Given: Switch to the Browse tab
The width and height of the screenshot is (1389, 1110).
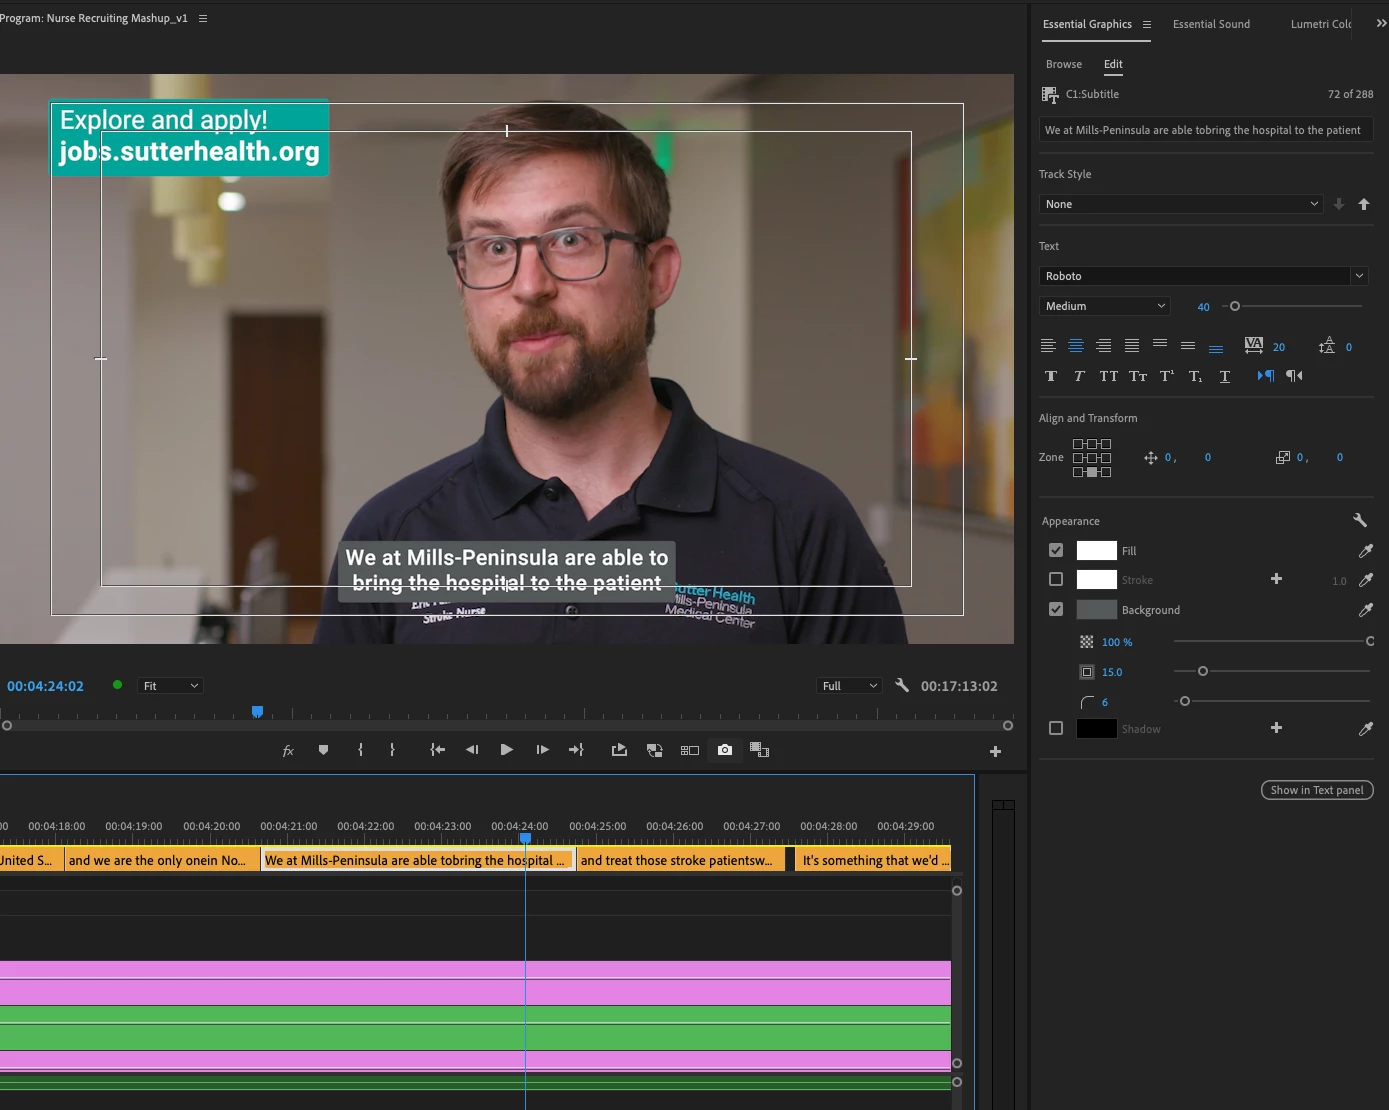Looking at the screenshot, I should (1063, 64).
